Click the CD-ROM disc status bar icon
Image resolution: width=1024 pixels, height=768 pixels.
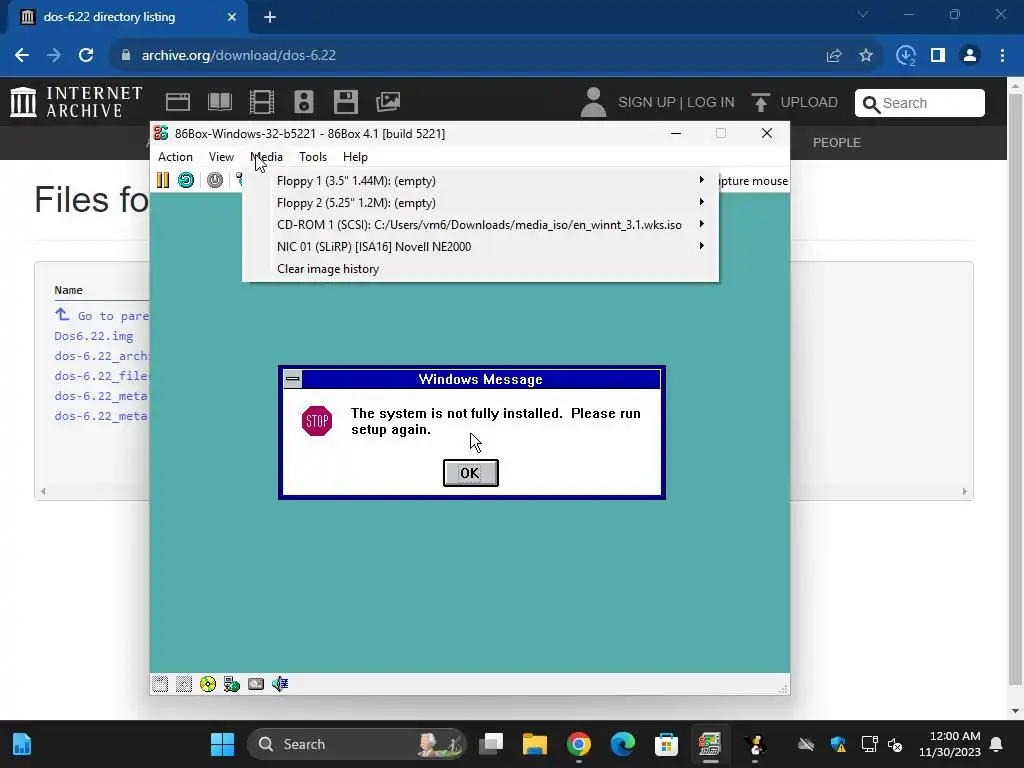208,684
